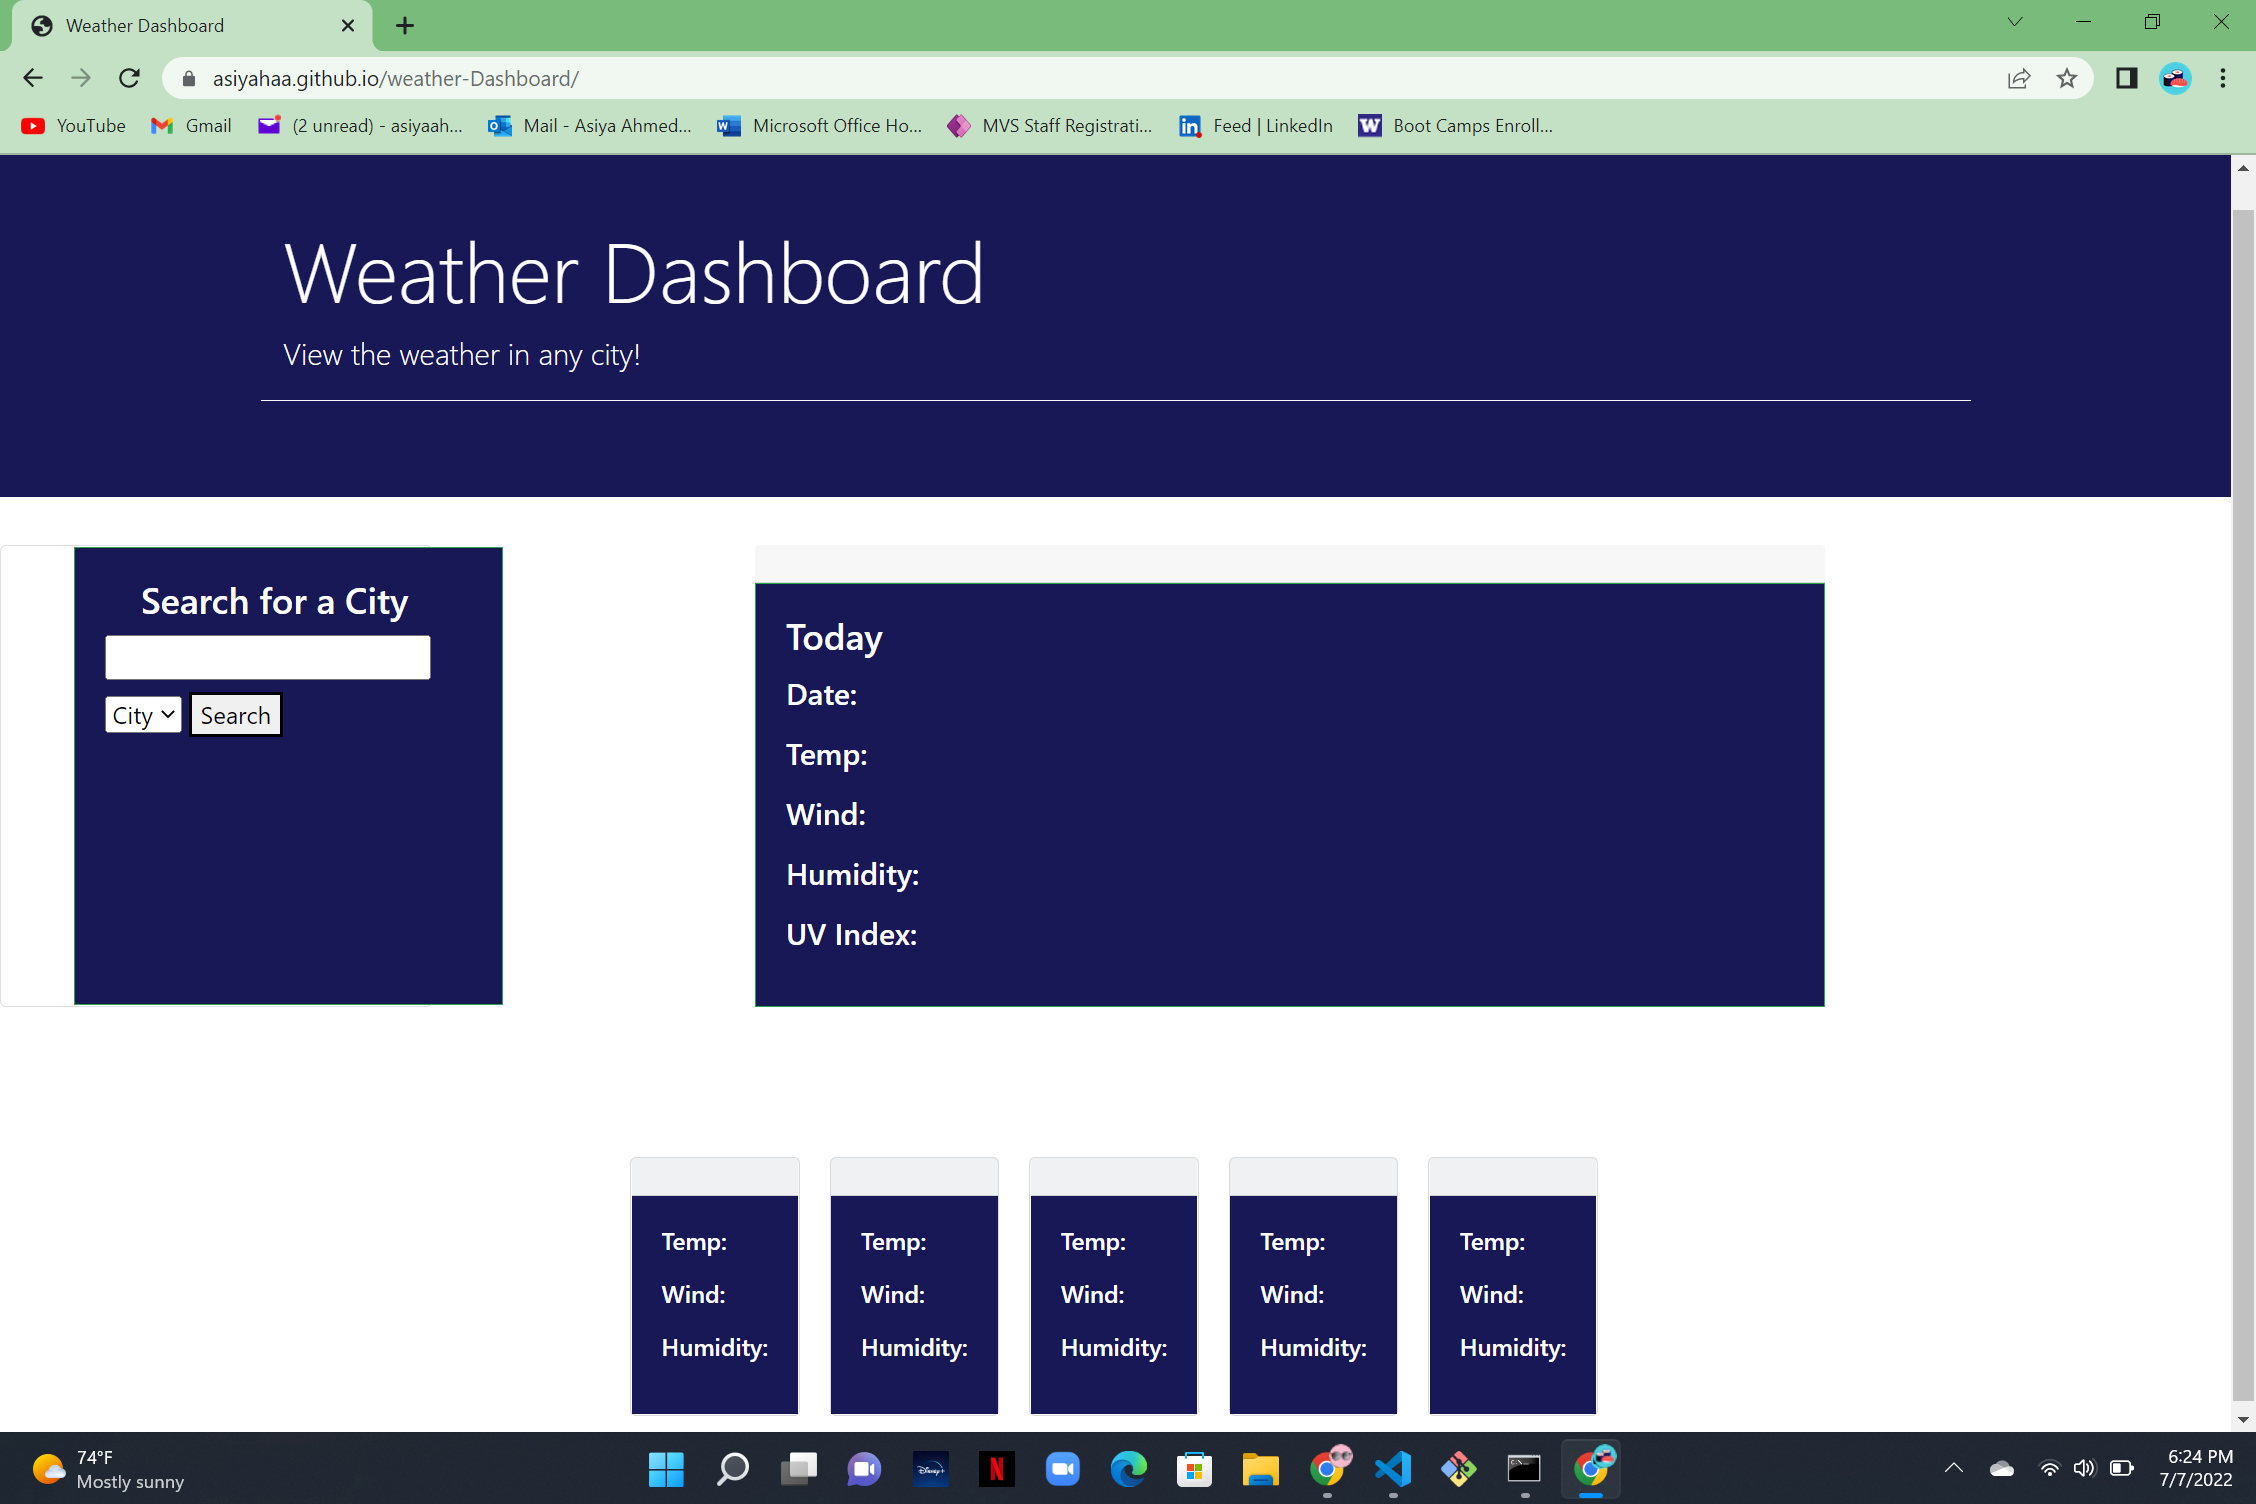Click the lock icon in address bar
The height and width of the screenshot is (1504, 2256).
pyautogui.click(x=189, y=78)
